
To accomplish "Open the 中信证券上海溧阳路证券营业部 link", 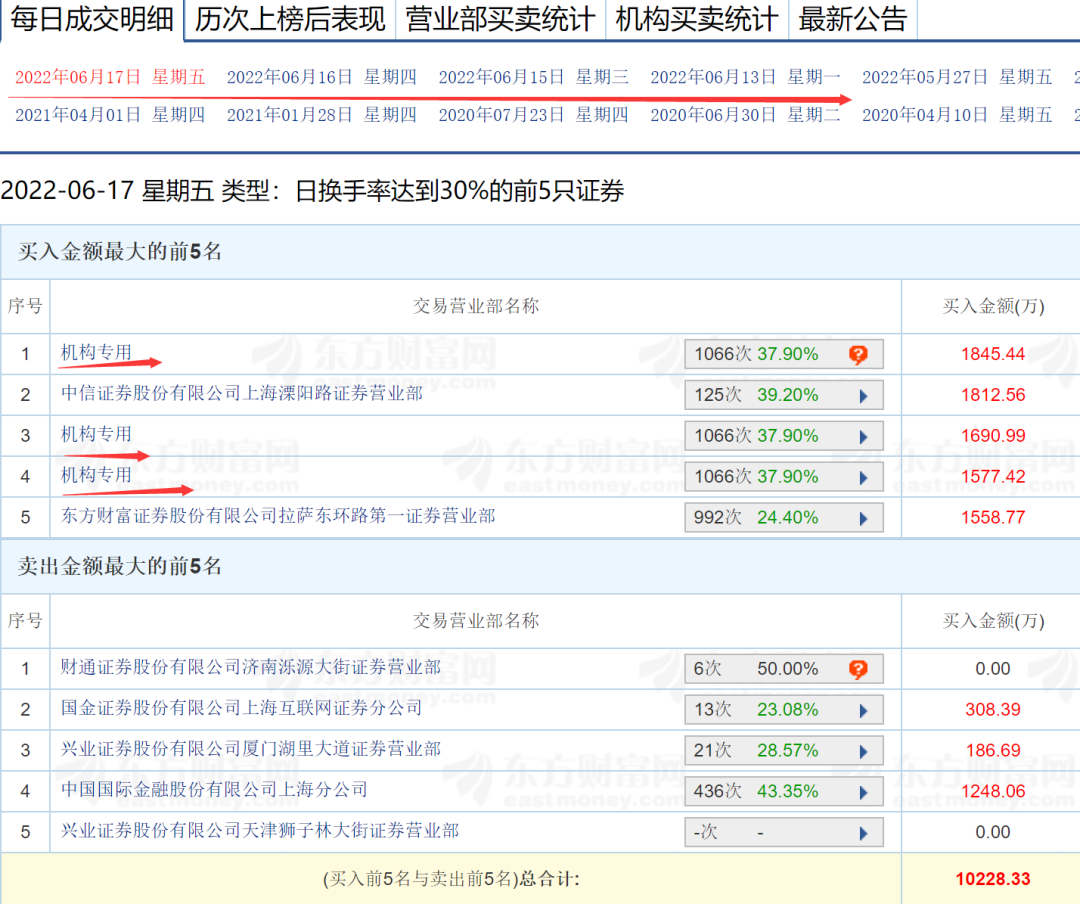I will (x=242, y=394).
